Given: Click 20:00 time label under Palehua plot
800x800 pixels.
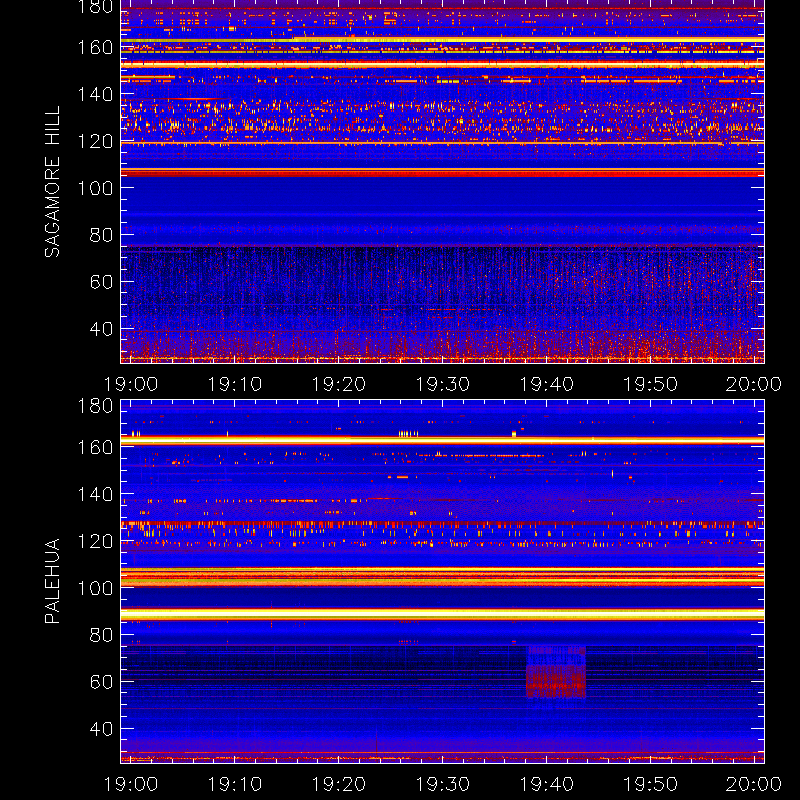Looking at the screenshot, I should coord(754,784).
